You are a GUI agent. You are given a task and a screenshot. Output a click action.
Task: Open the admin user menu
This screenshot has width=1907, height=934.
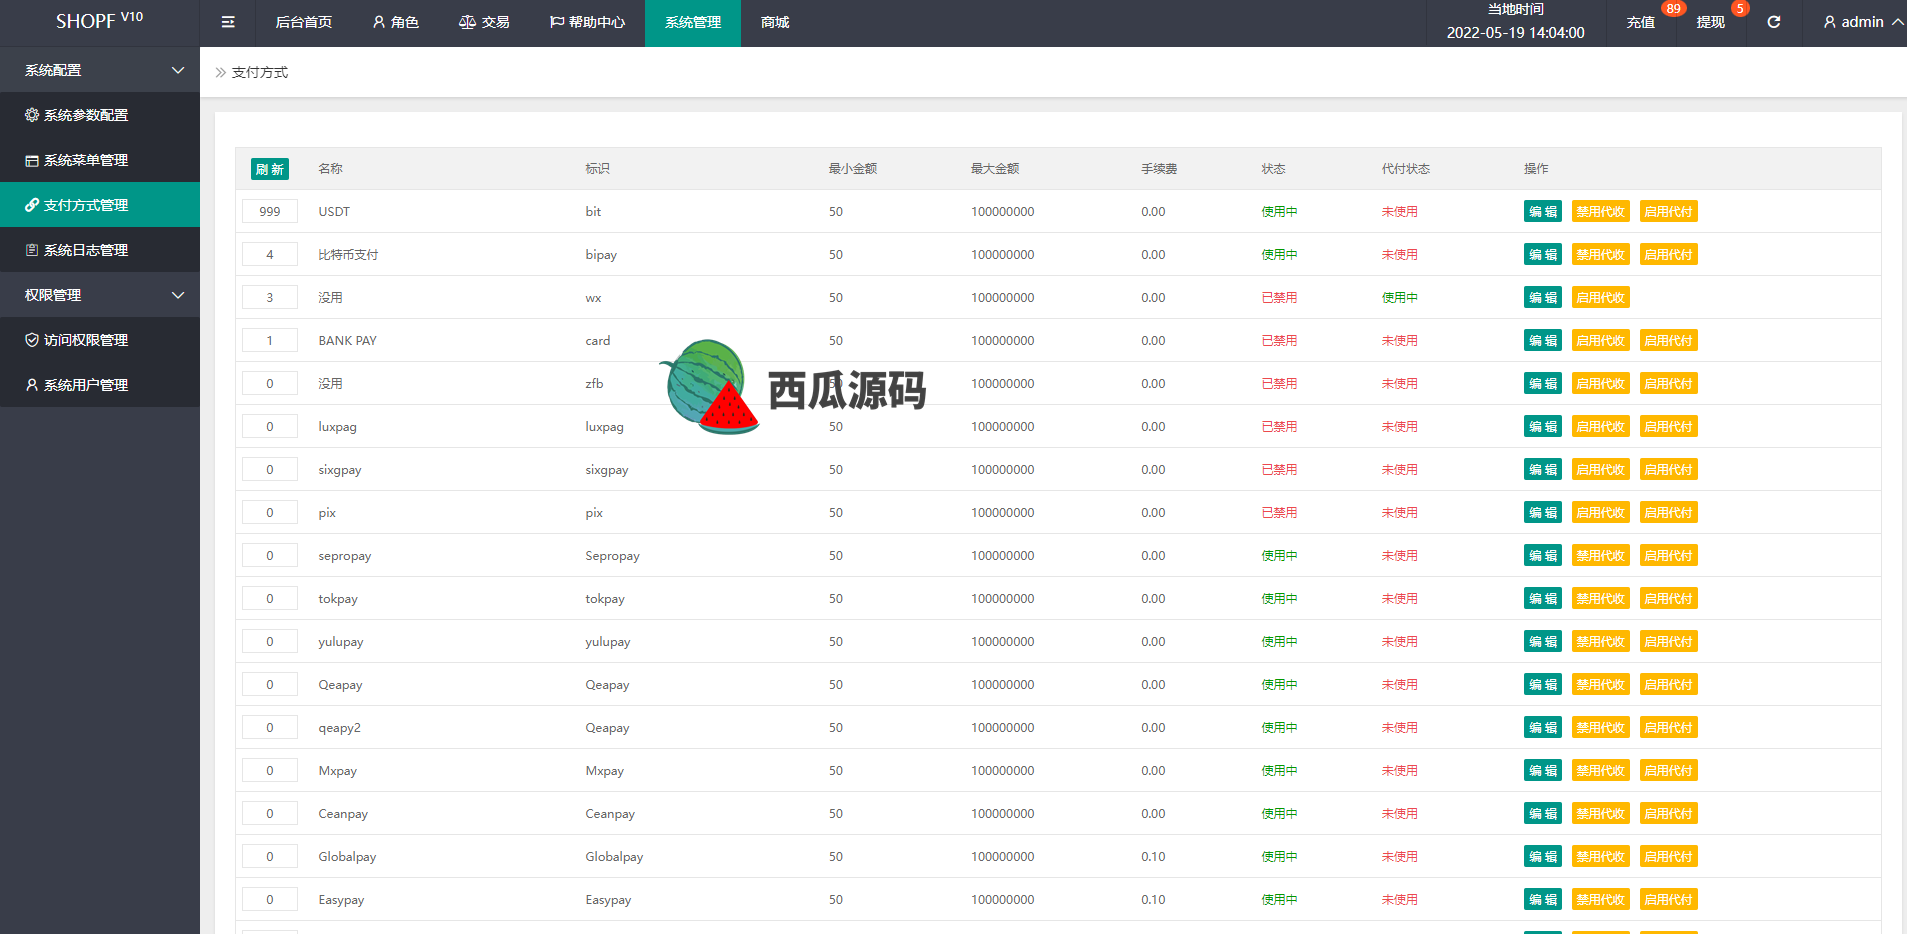(x=1862, y=22)
